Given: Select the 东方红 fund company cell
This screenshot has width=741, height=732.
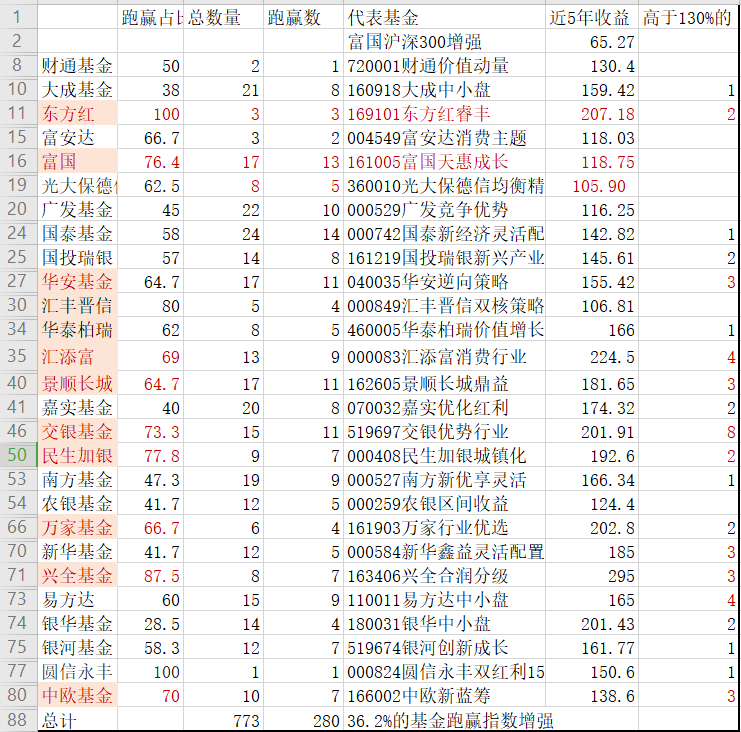Looking at the screenshot, I should pyautogui.click(x=78, y=114).
